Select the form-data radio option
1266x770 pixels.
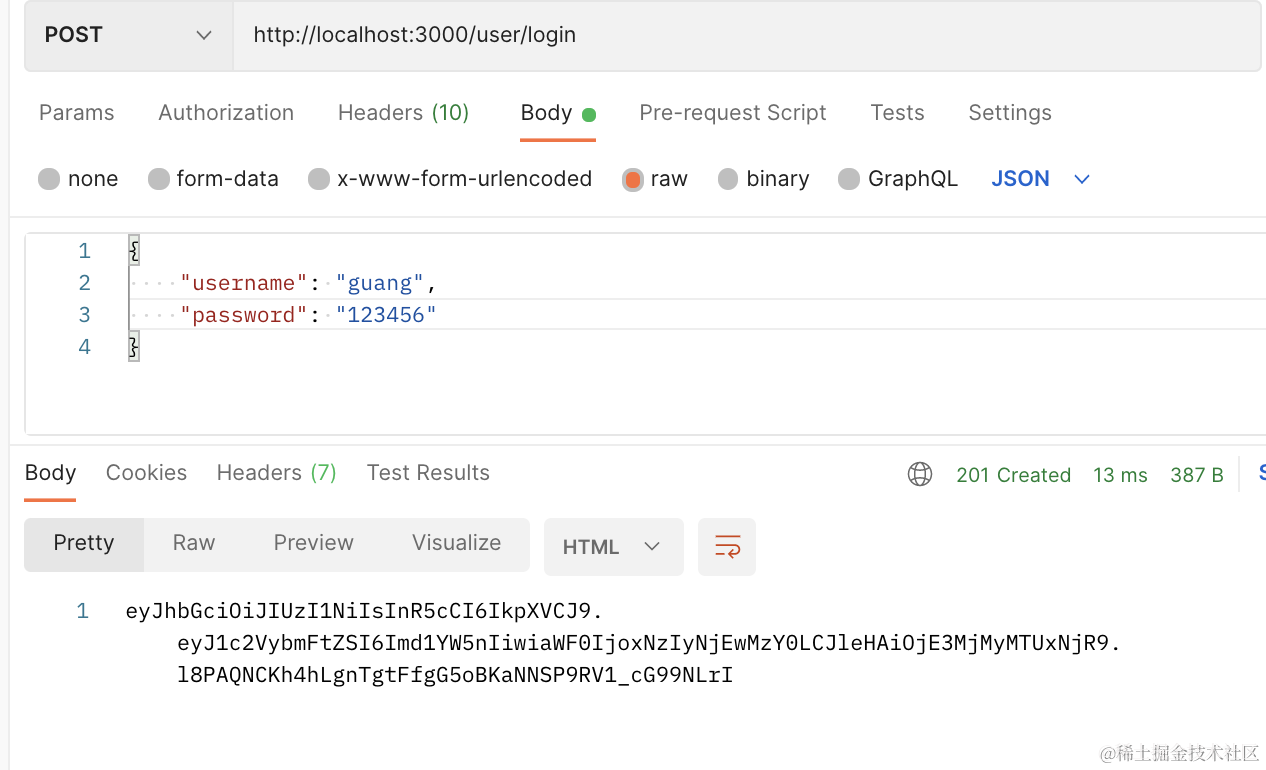(x=158, y=179)
